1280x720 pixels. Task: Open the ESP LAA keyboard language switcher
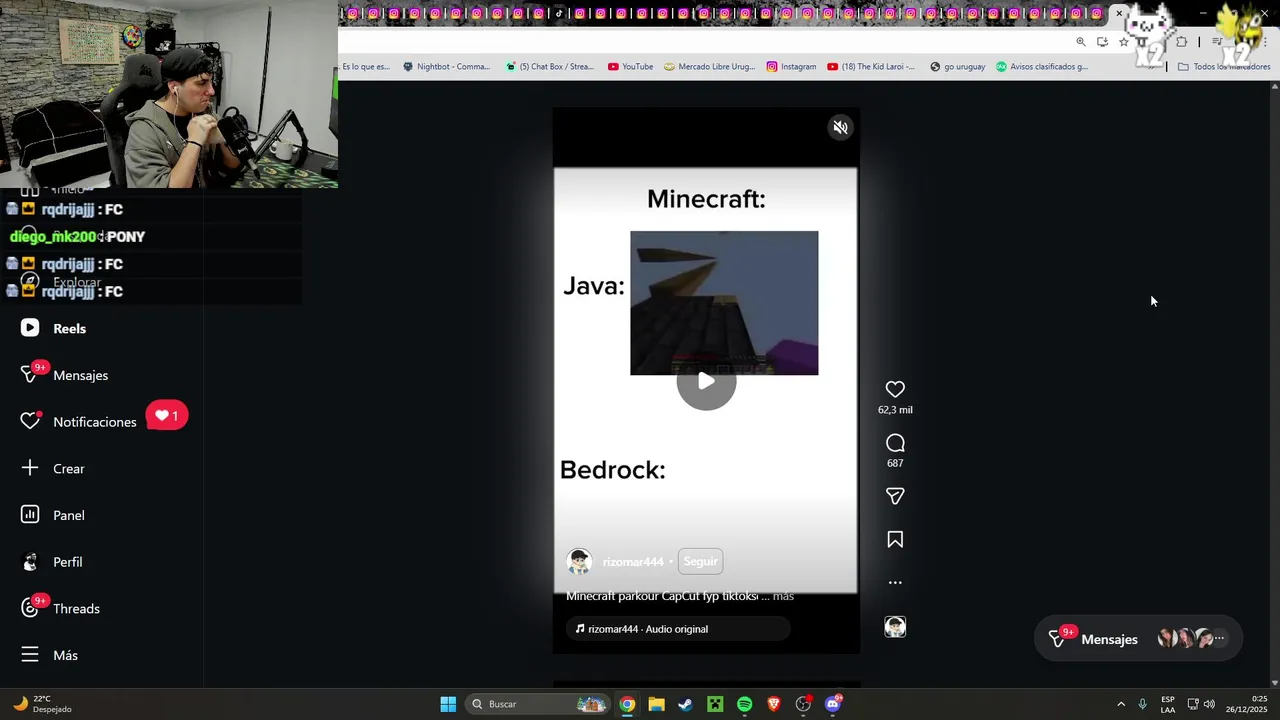coord(1168,704)
